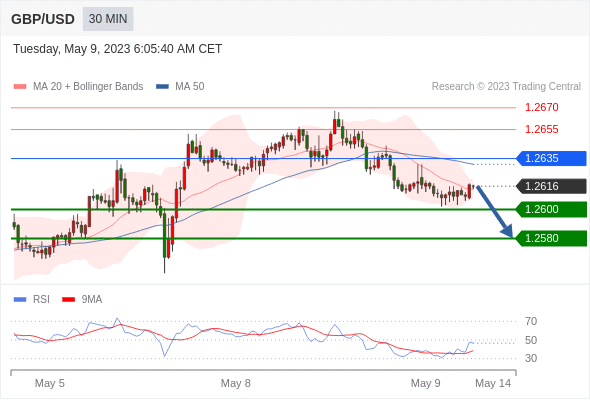Select the 1.2616 current price tag
This screenshot has height=400, width=590.
click(x=551, y=186)
